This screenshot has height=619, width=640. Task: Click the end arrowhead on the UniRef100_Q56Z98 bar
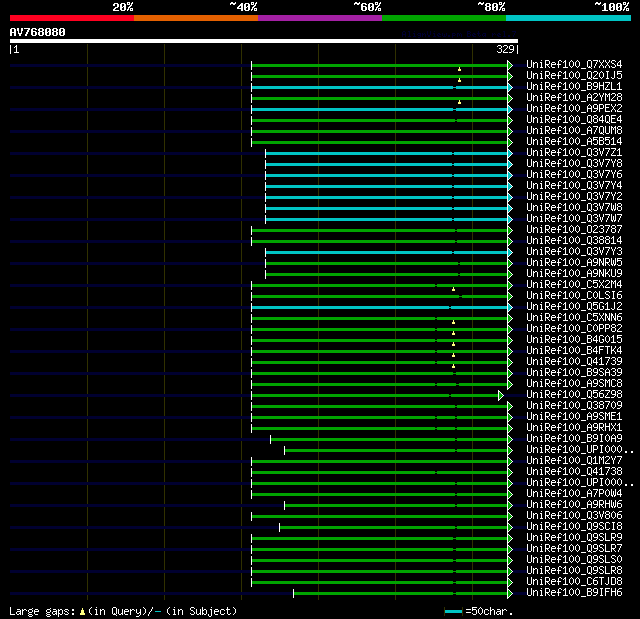click(x=501, y=395)
